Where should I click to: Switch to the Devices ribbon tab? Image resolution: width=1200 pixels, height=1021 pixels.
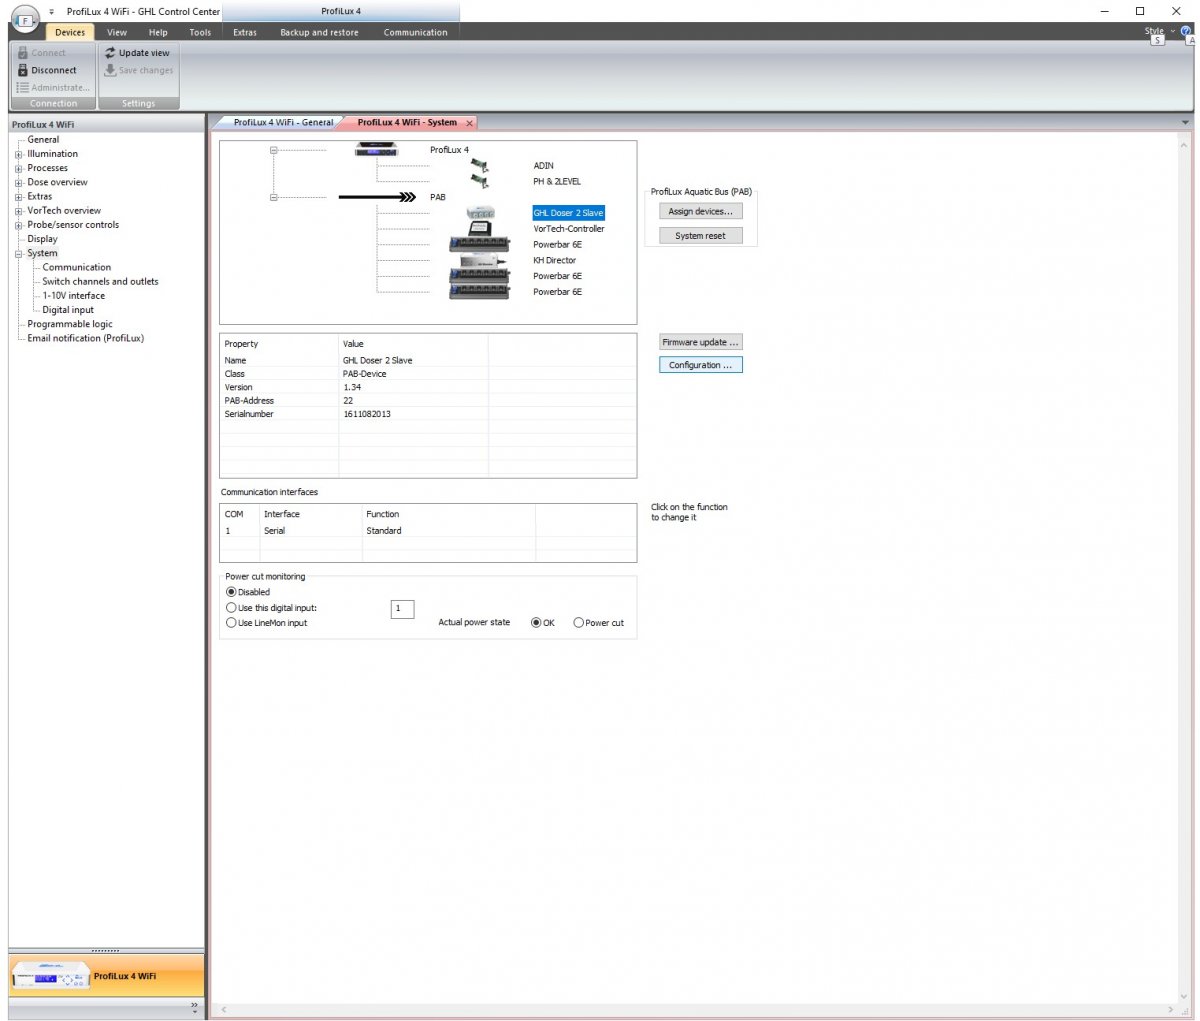coord(70,32)
